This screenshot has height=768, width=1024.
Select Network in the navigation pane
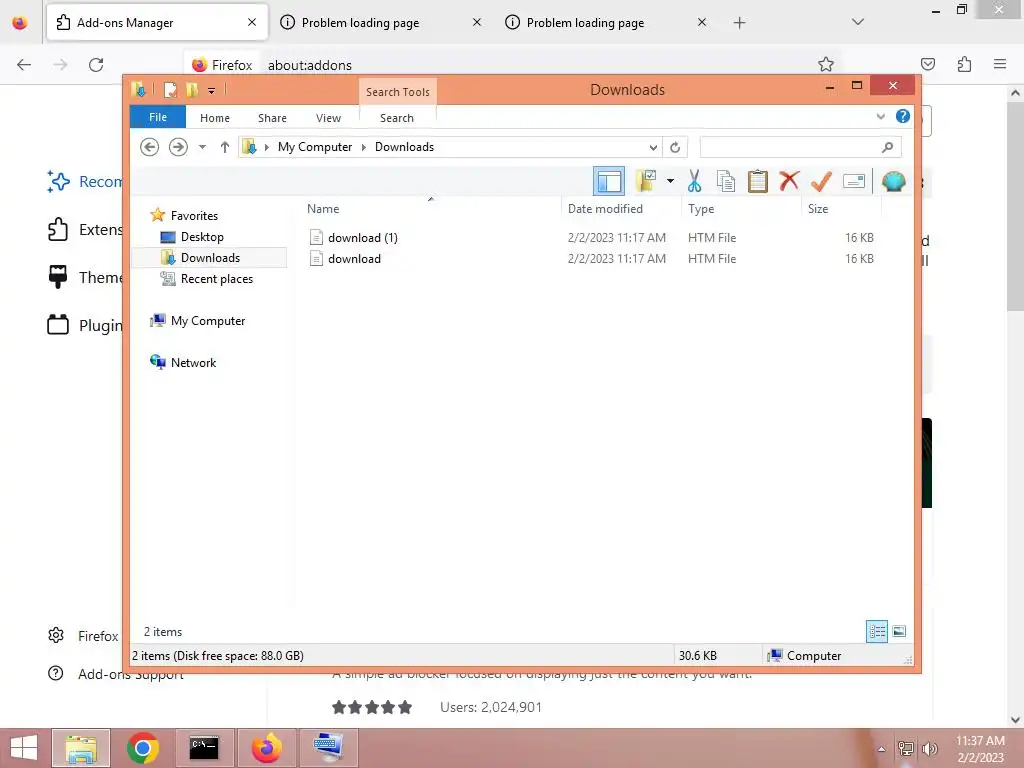[x=193, y=362]
